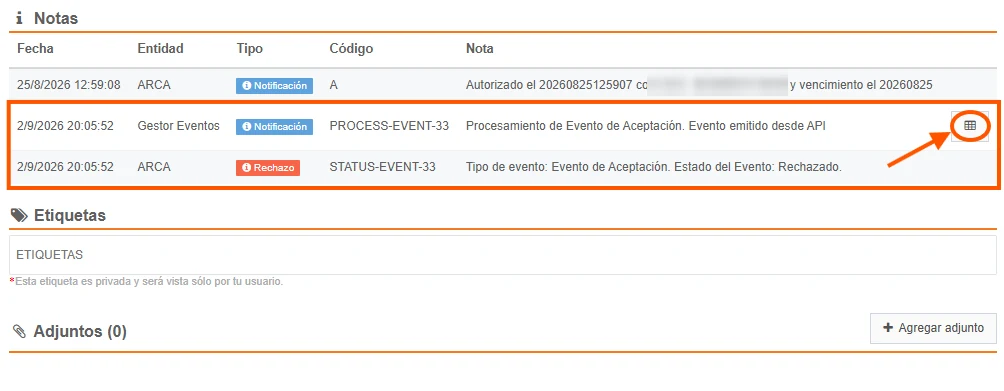Image resolution: width=1004 pixels, height=391 pixels.
Task: Click inside the ETIQUETAS input field
Action: point(503,255)
